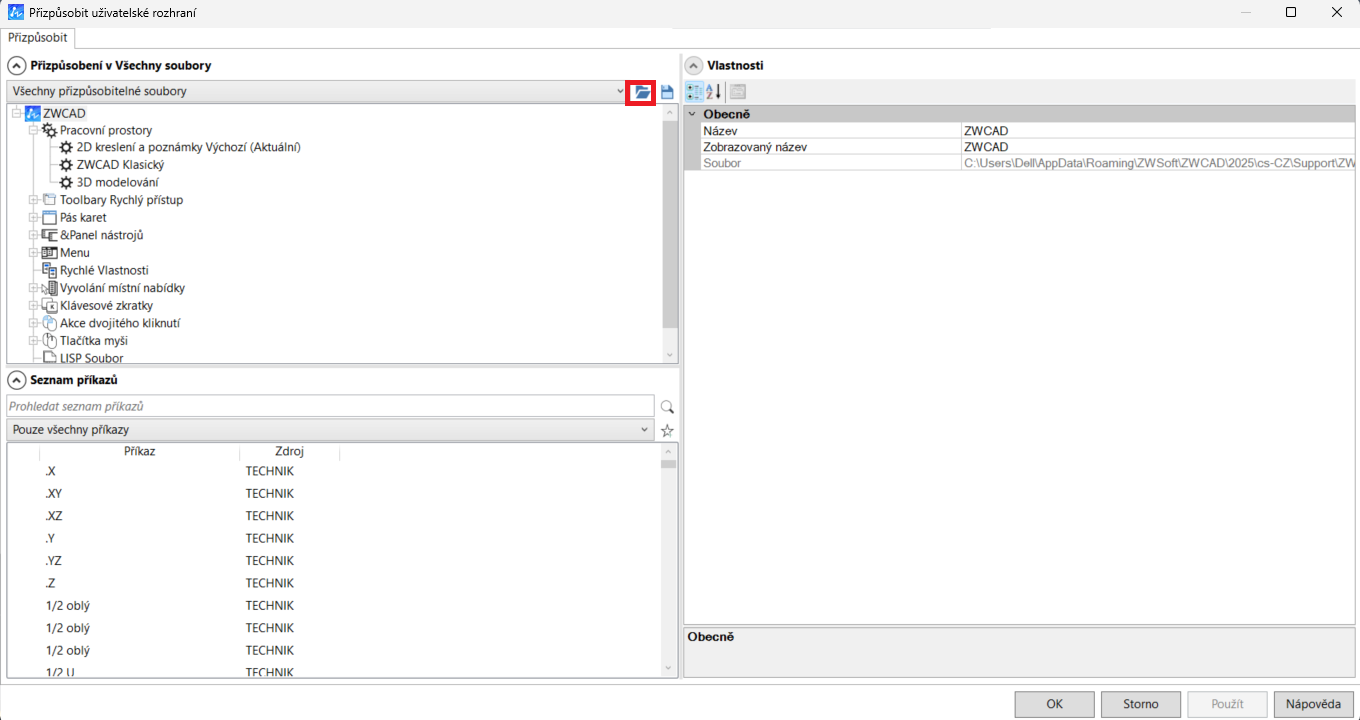Click the Název property value ZWCAD
The image size is (1360, 720).
click(1158, 131)
